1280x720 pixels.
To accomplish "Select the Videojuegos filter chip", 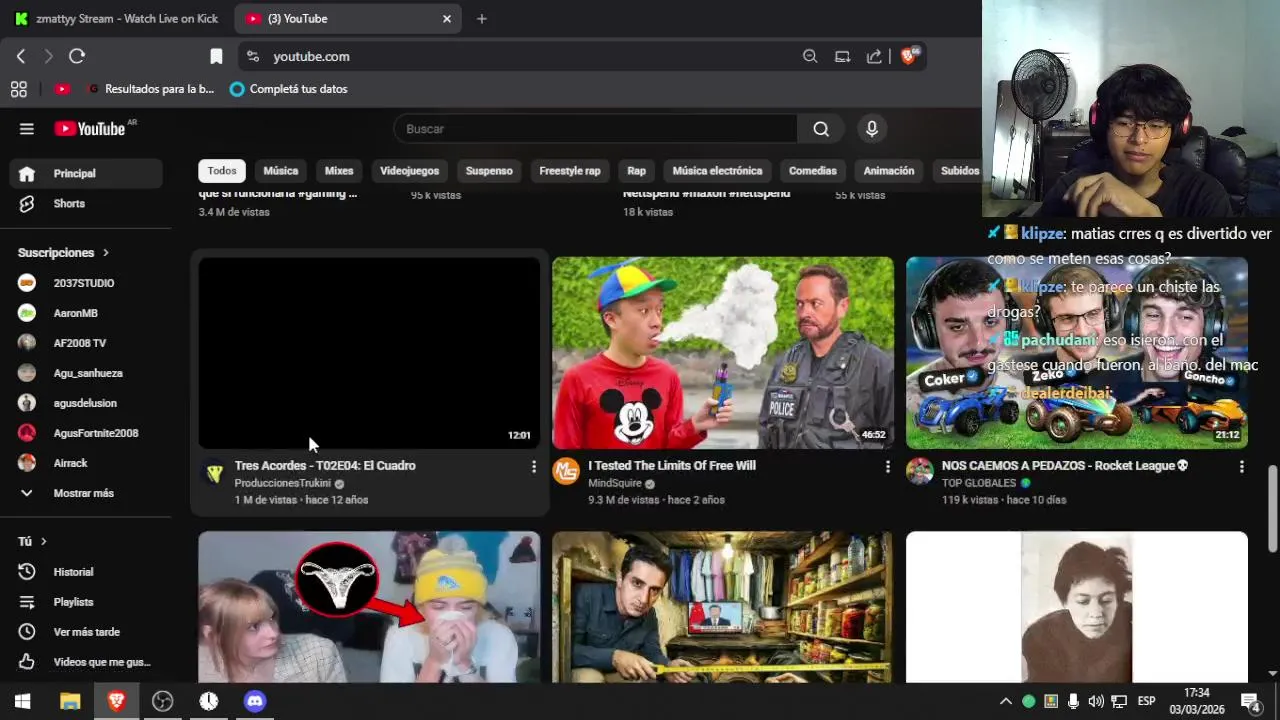I will (409, 171).
